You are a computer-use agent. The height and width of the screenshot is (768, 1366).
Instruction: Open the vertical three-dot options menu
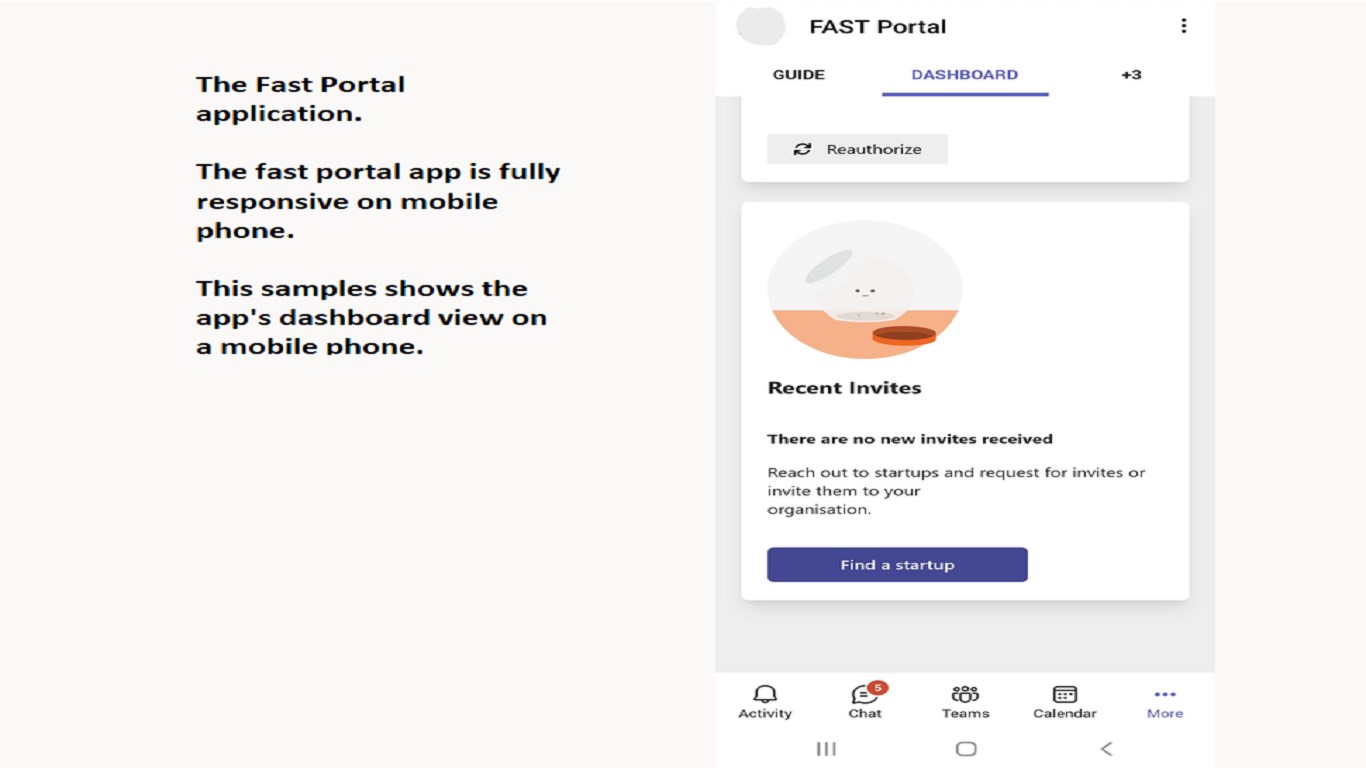tap(1184, 26)
